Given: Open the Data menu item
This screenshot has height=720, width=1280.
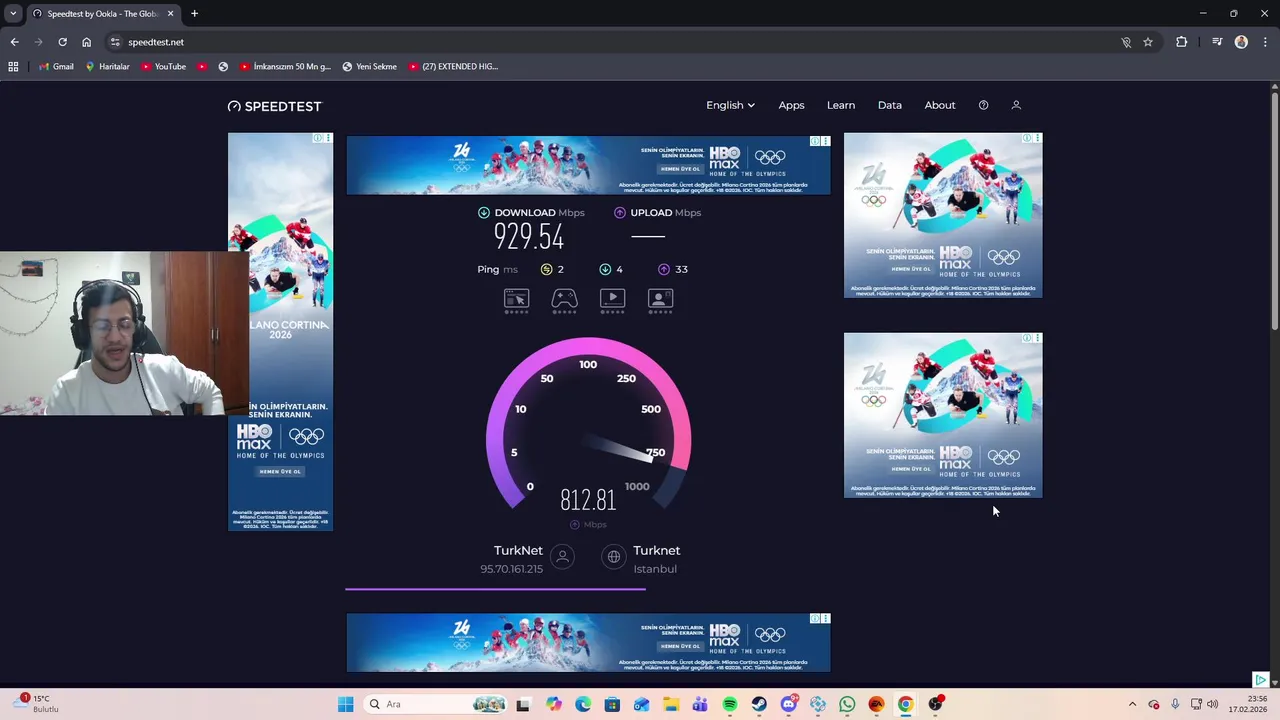Looking at the screenshot, I should coord(890,105).
